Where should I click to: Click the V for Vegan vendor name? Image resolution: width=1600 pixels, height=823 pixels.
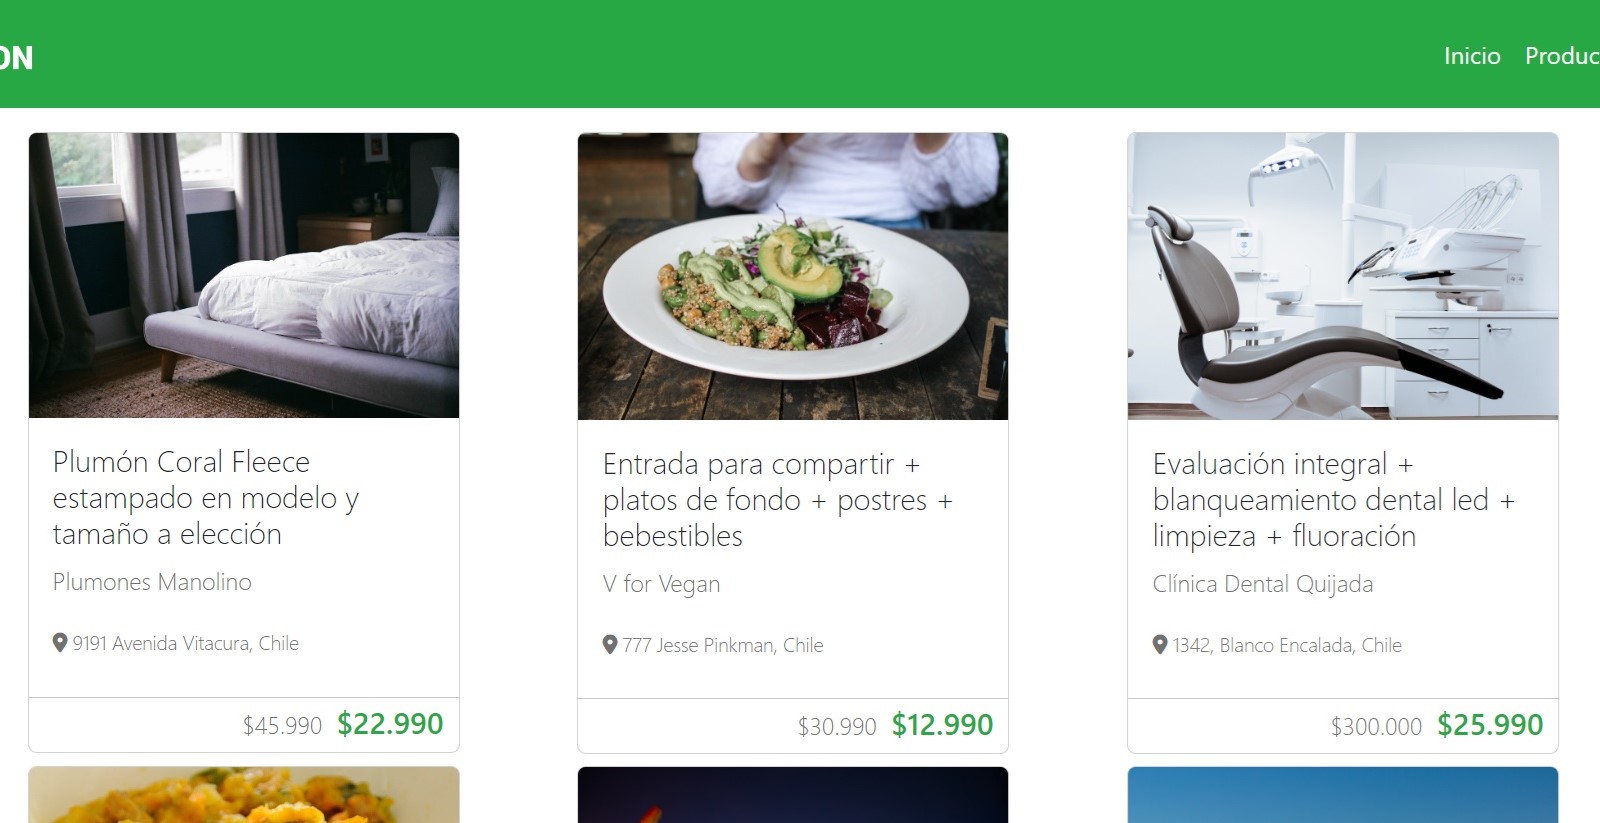(661, 584)
